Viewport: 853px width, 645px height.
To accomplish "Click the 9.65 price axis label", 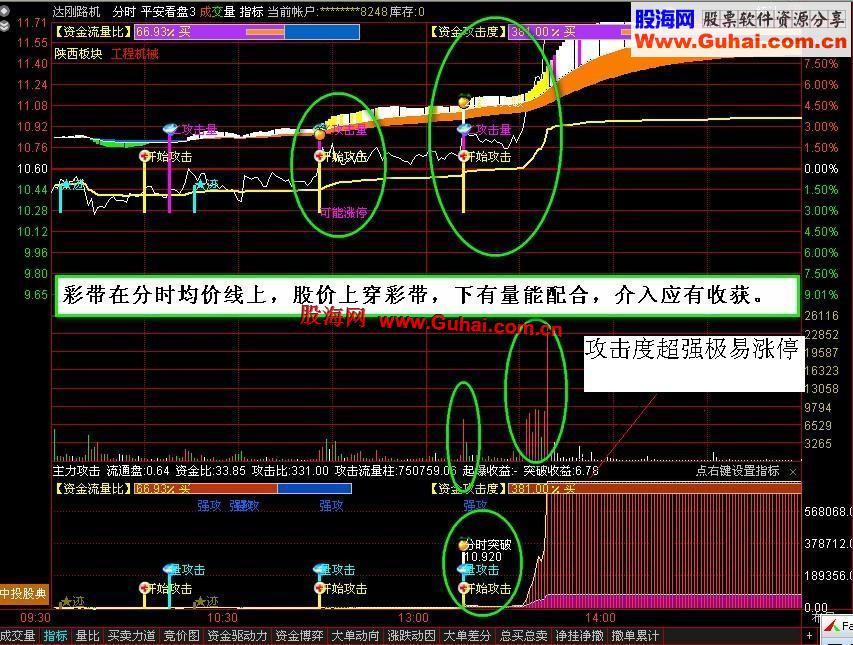I will (36, 295).
